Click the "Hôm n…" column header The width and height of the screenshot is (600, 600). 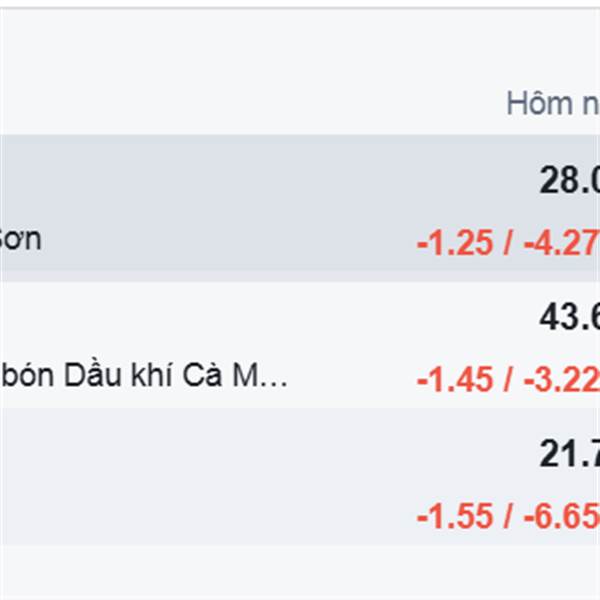pyautogui.click(x=552, y=103)
